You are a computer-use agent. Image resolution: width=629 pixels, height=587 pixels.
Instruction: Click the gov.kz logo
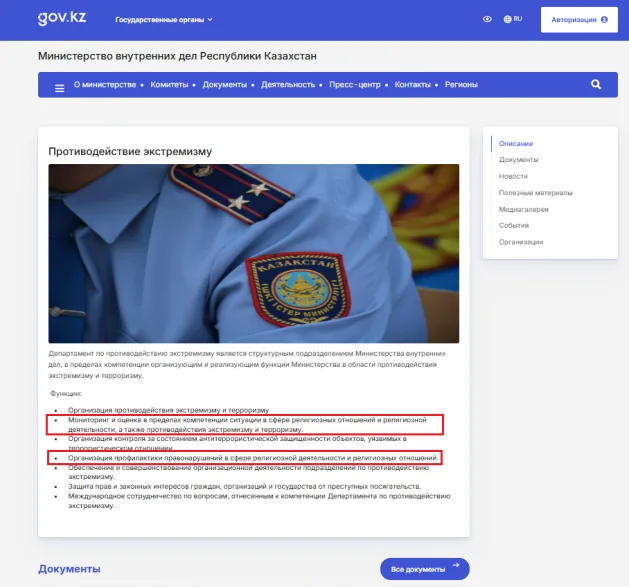62,18
